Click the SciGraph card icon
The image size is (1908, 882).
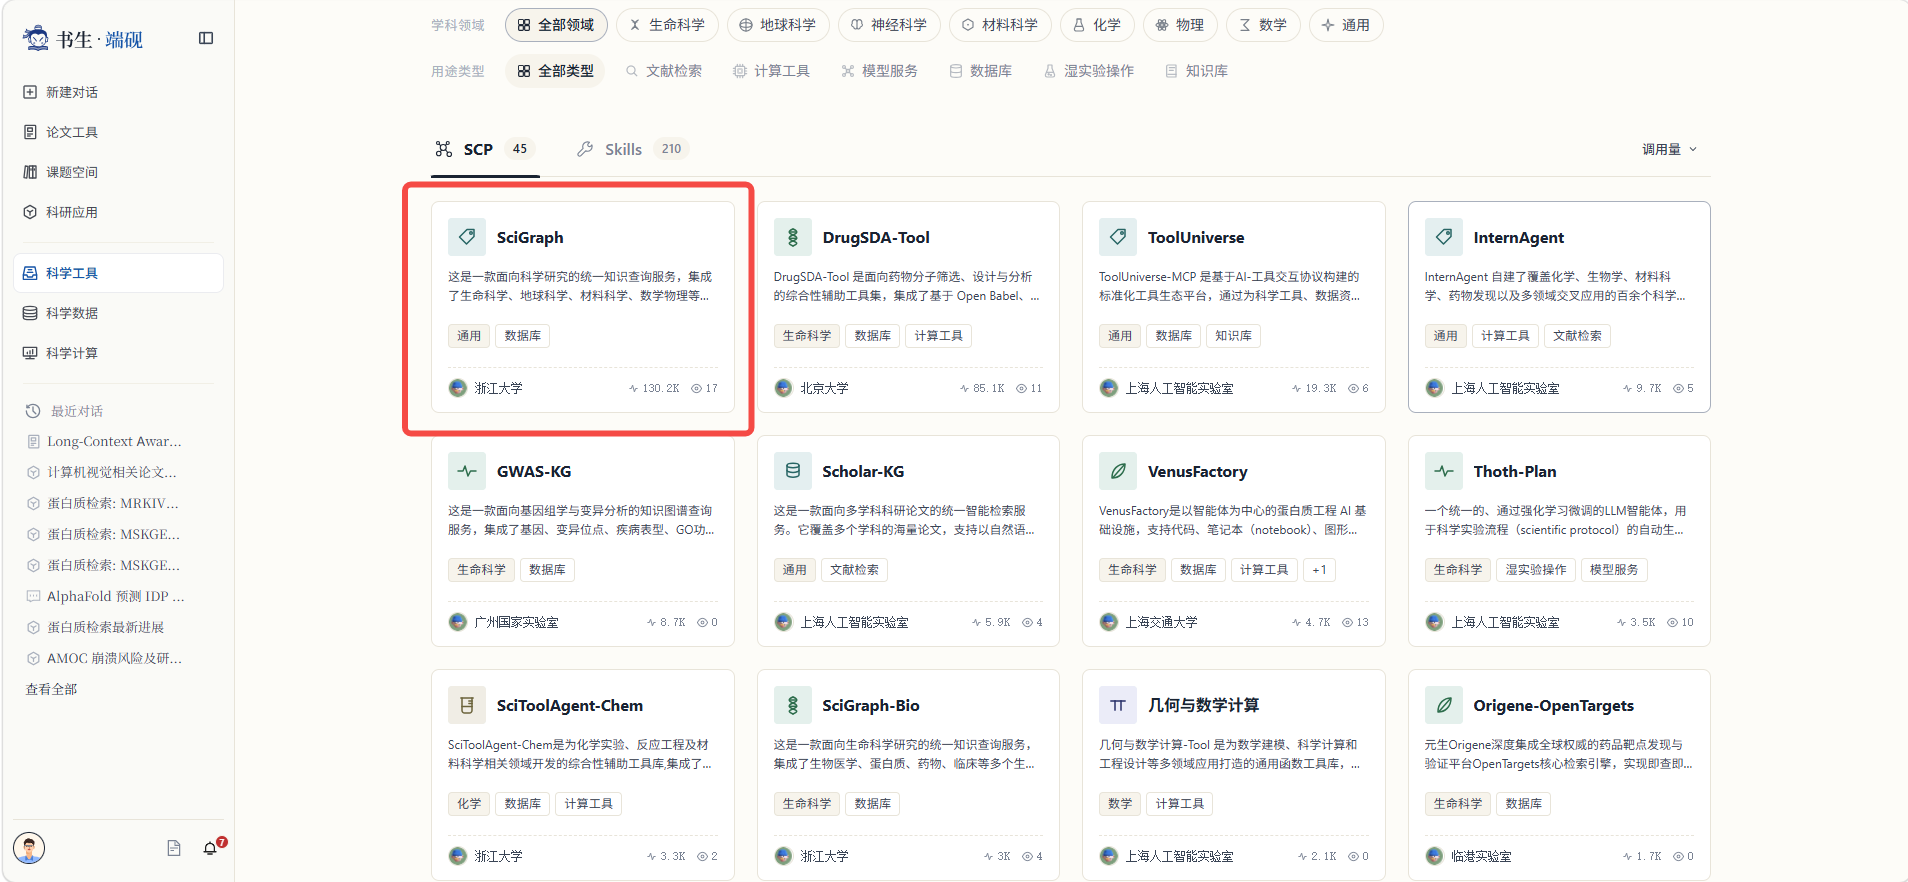(x=467, y=237)
